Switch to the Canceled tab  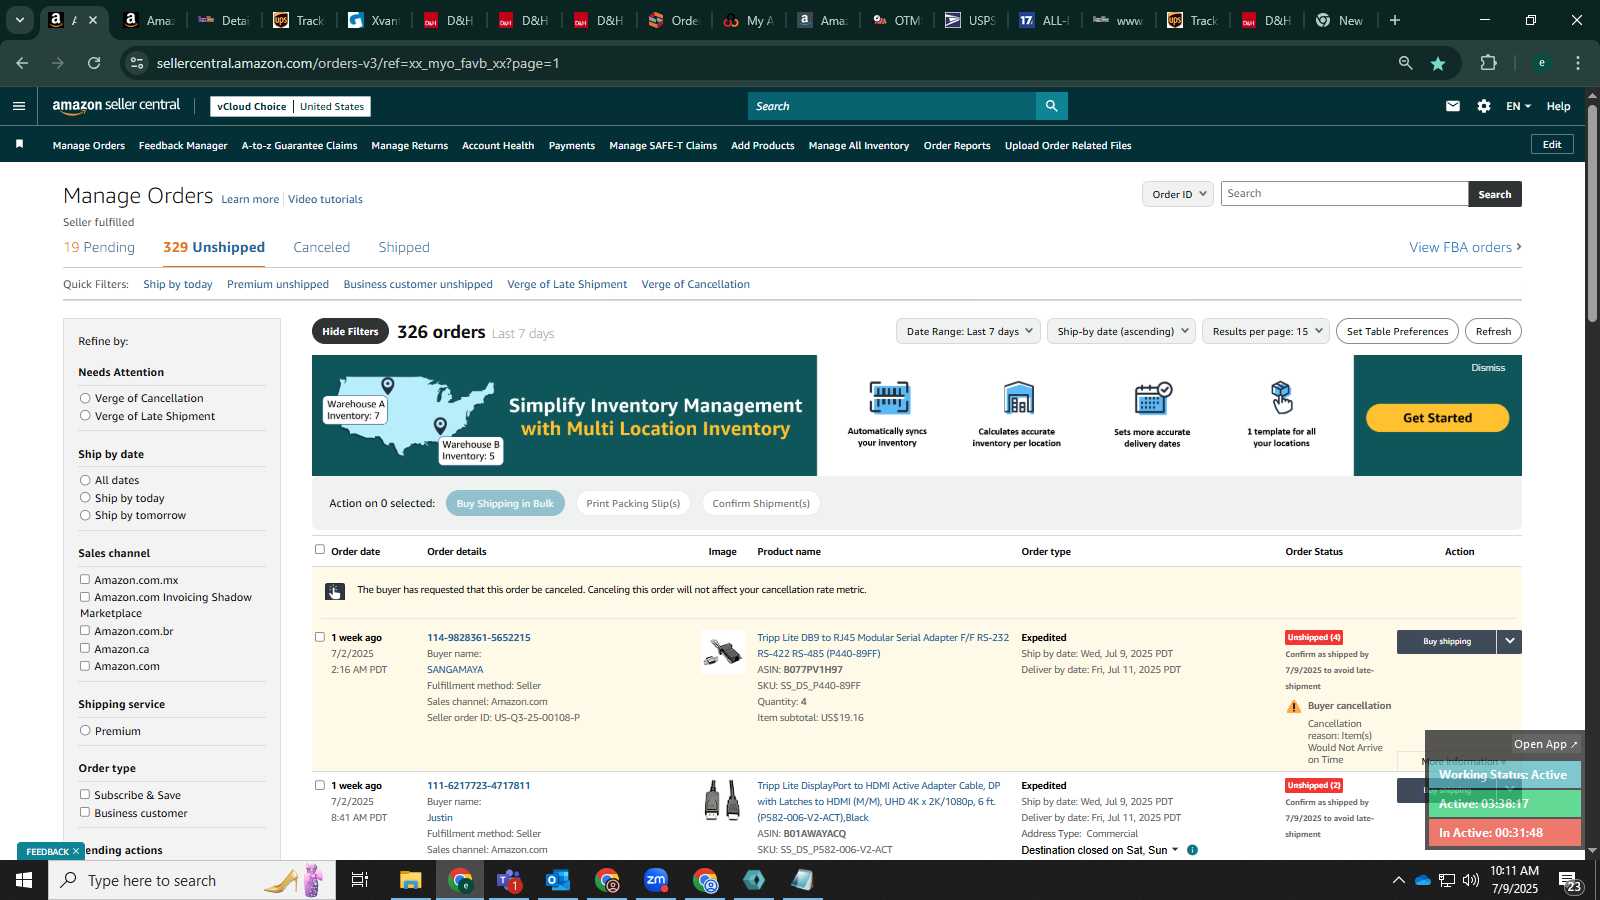(x=322, y=247)
